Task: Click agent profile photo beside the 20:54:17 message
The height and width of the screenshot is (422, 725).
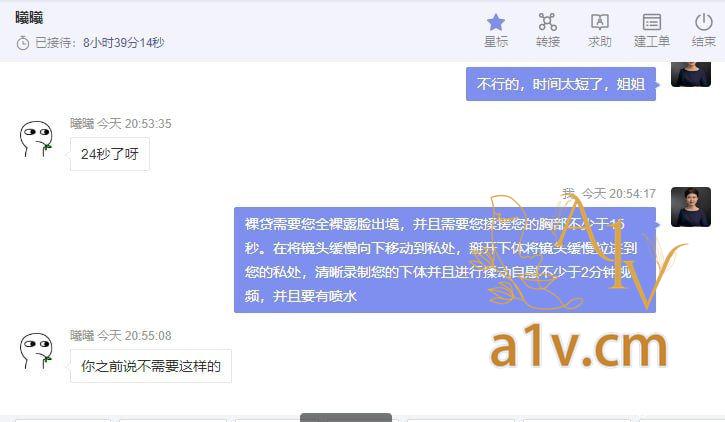Action: pos(691,207)
